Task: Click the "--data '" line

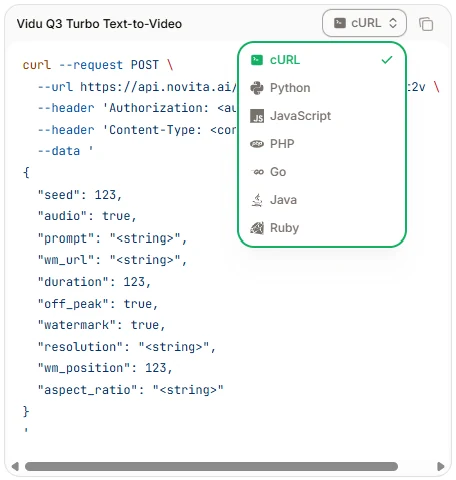Action: pyautogui.click(x=65, y=151)
